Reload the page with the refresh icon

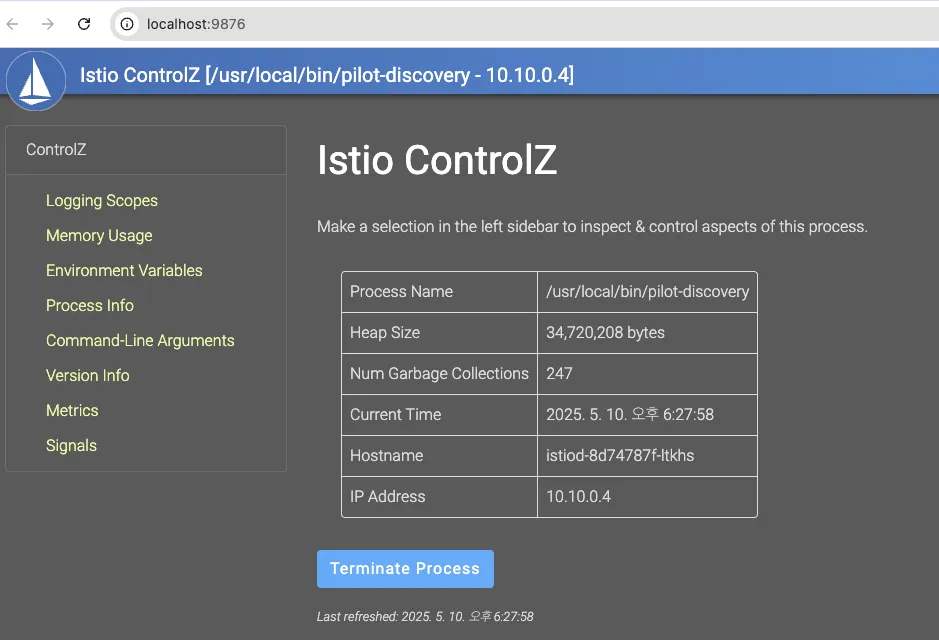[x=84, y=24]
